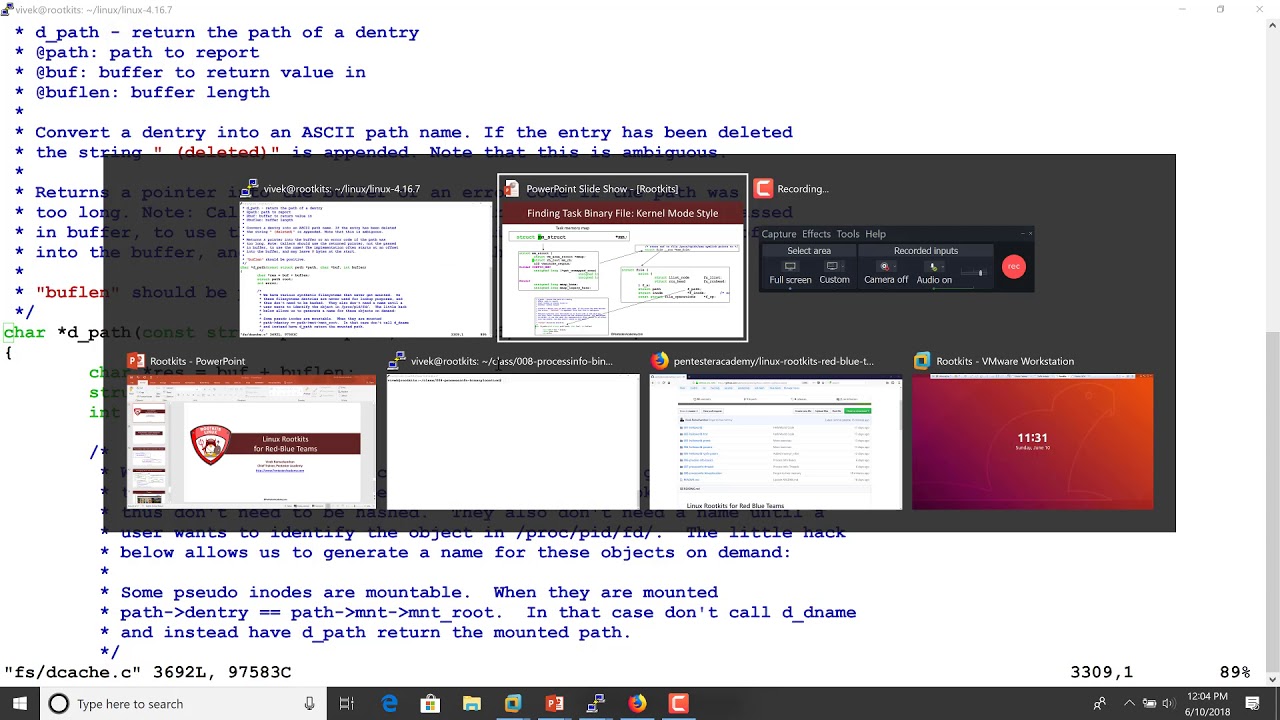
Task: Switch to the Rootkits - PowerPoint editor thumbnail
Action: click(x=251, y=441)
